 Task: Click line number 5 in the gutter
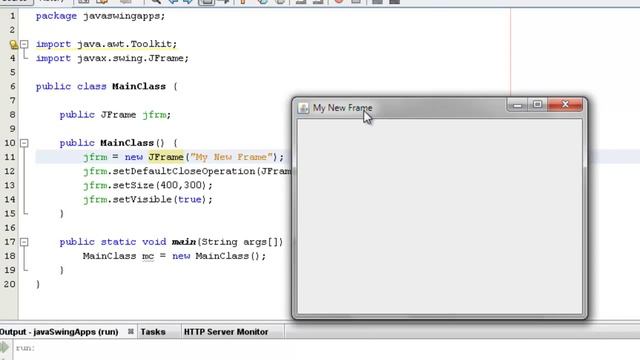12,72
